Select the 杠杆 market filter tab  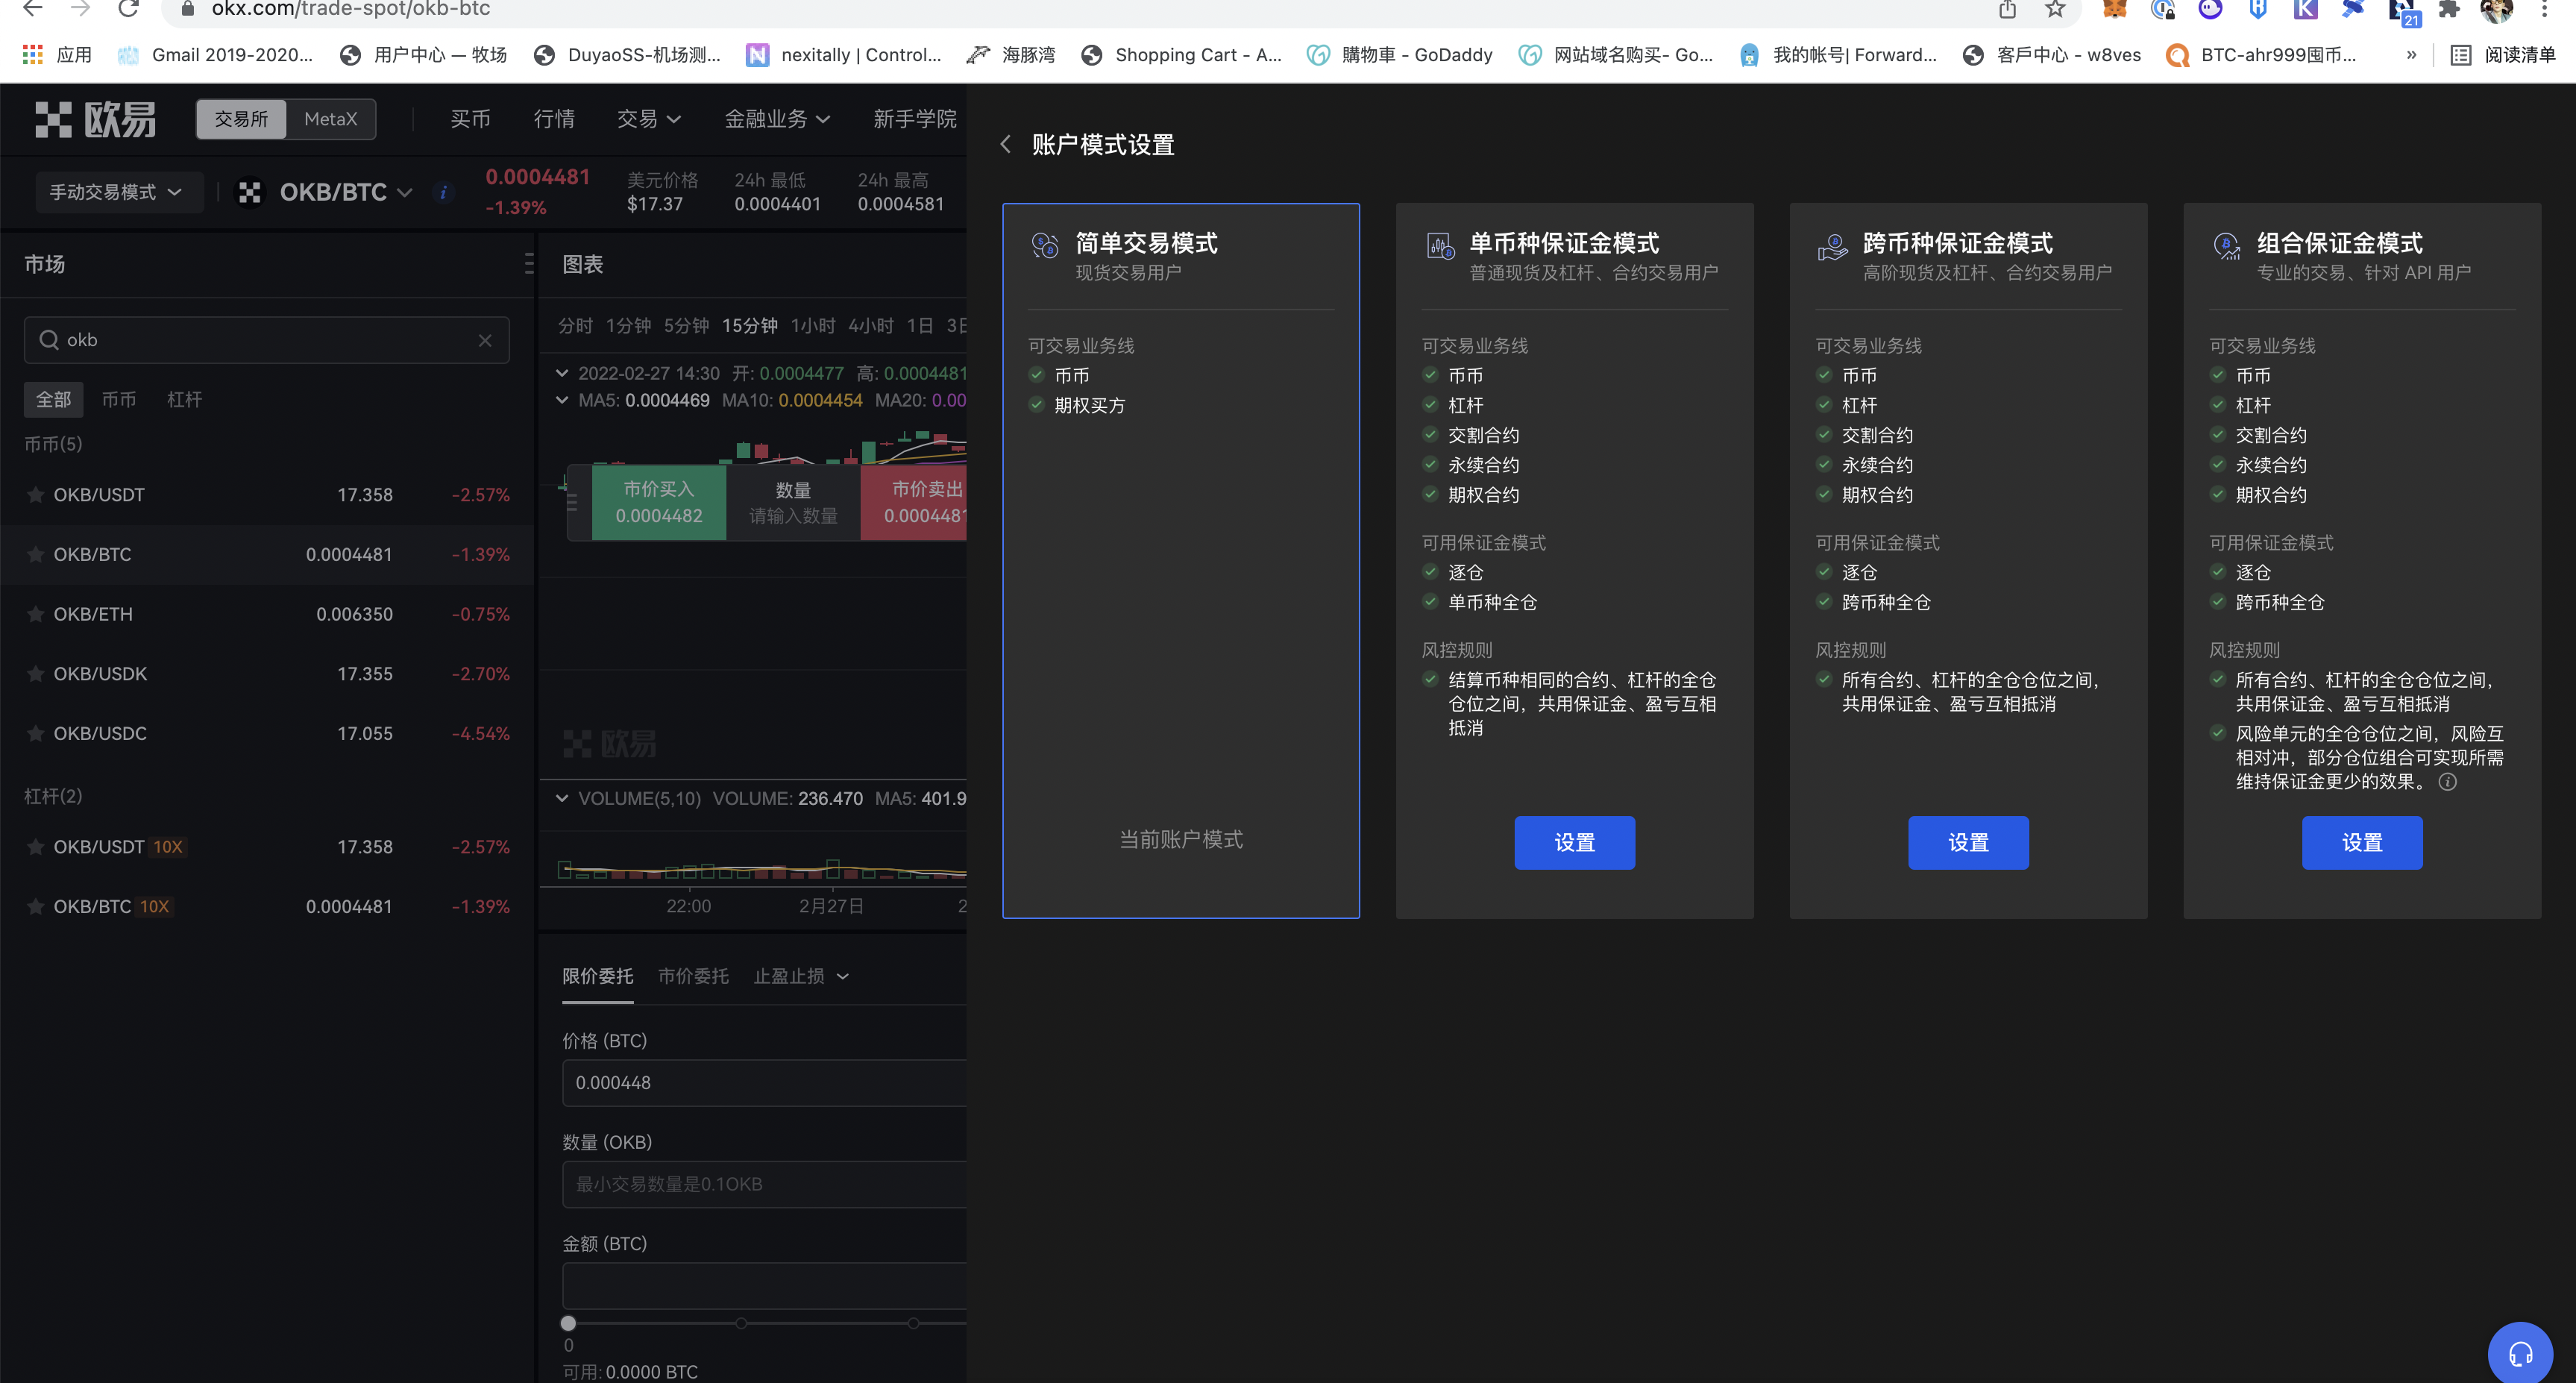click(x=184, y=399)
